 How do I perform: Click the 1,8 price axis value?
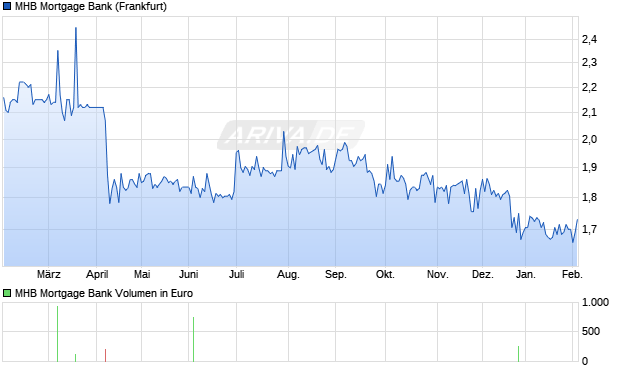[x=589, y=197]
